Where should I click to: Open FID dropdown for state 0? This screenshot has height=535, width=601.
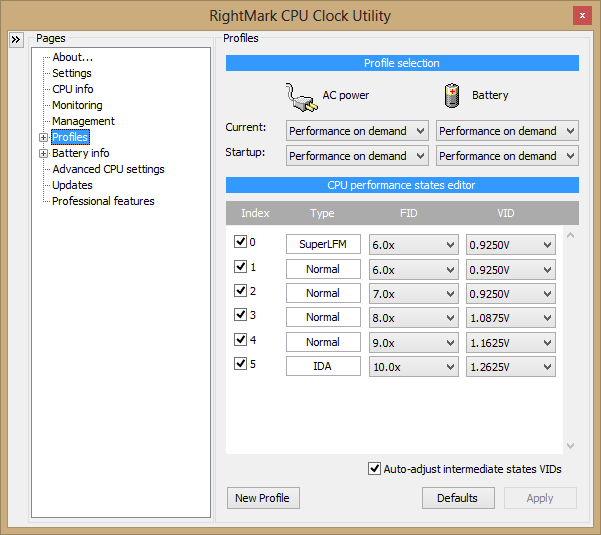(x=414, y=245)
